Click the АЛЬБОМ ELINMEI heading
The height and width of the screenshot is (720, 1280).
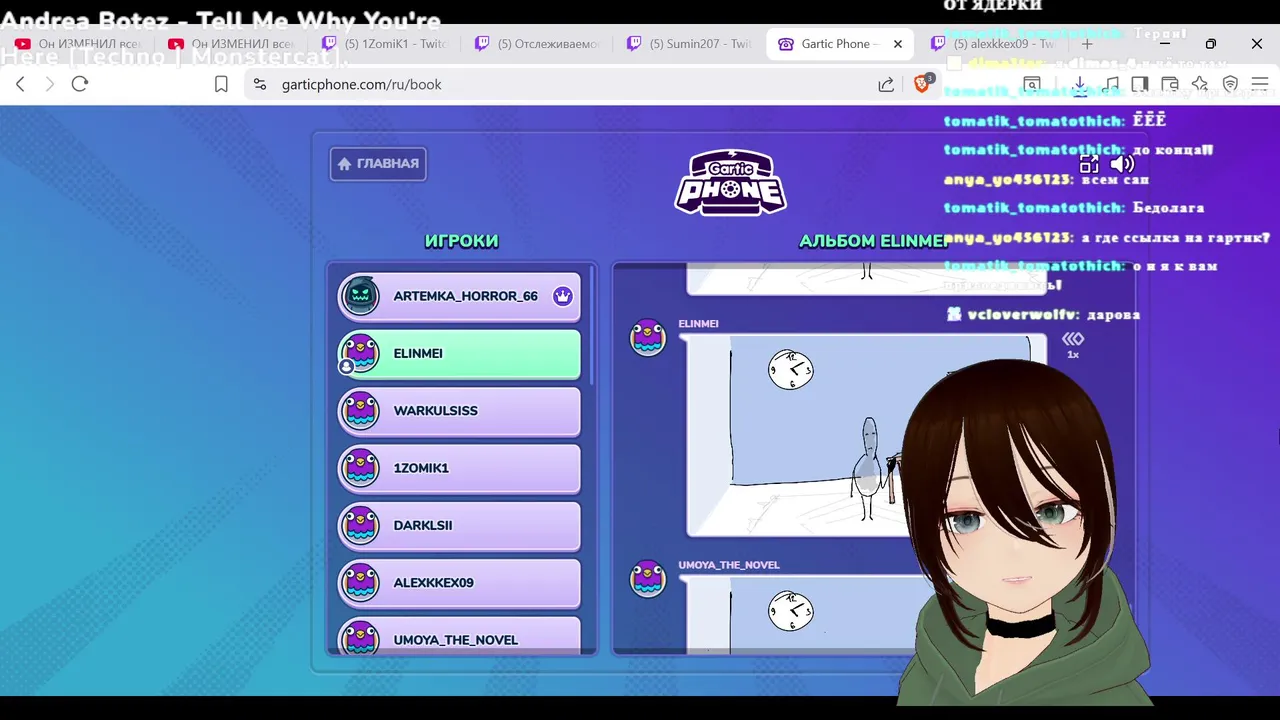pos(873,241)
